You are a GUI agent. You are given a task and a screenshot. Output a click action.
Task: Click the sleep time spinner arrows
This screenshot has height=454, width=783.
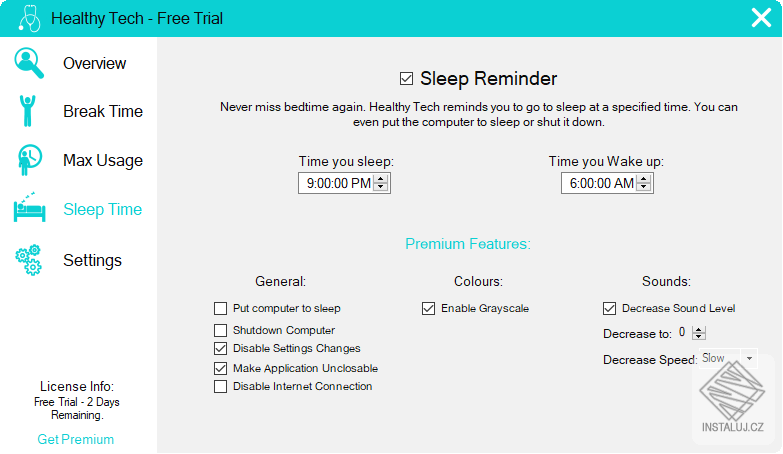point(381,183)
